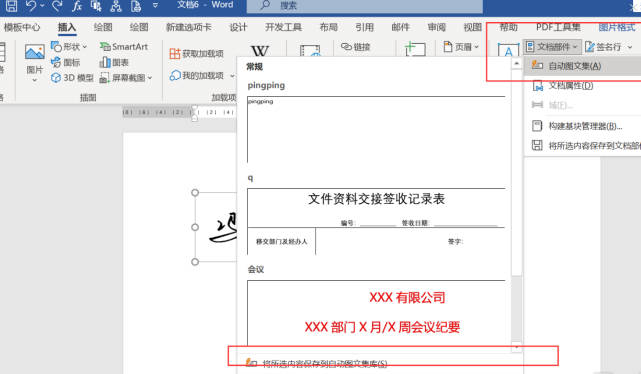Expand the arrow under 图片

35,80
